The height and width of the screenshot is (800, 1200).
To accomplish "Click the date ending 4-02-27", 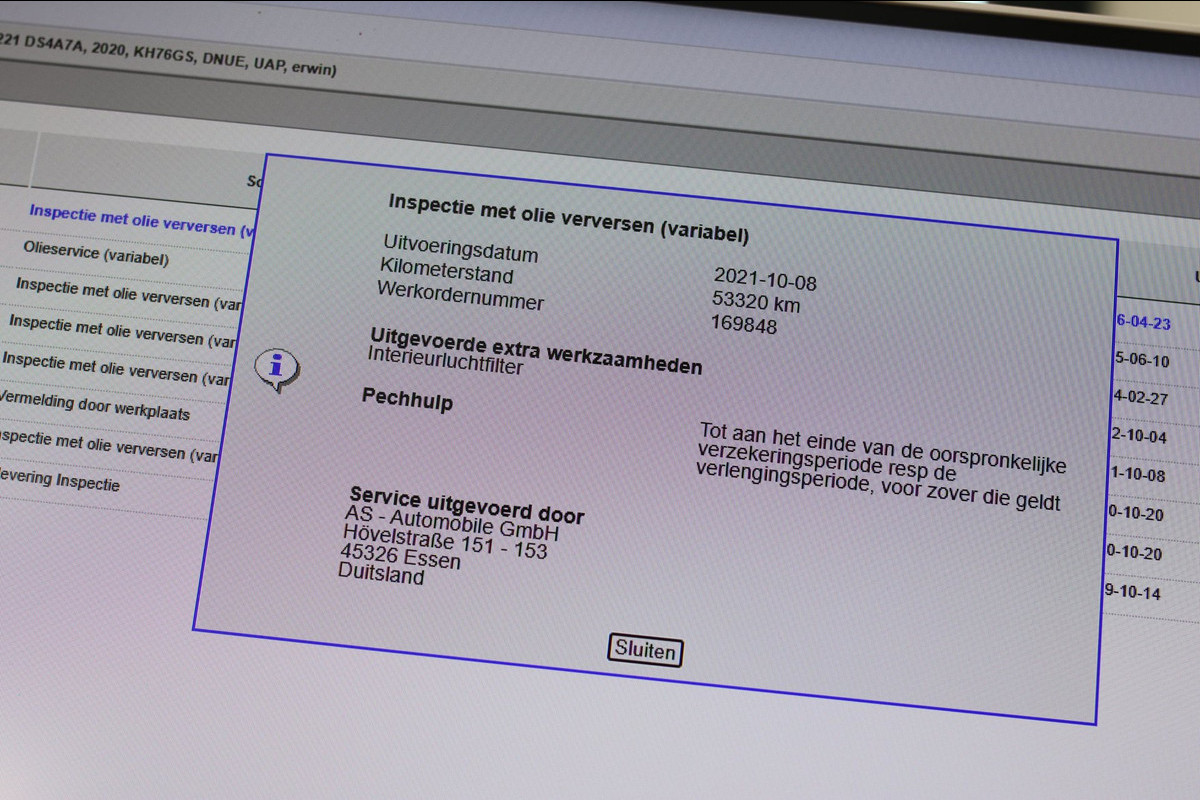I will coord(1140,397).
